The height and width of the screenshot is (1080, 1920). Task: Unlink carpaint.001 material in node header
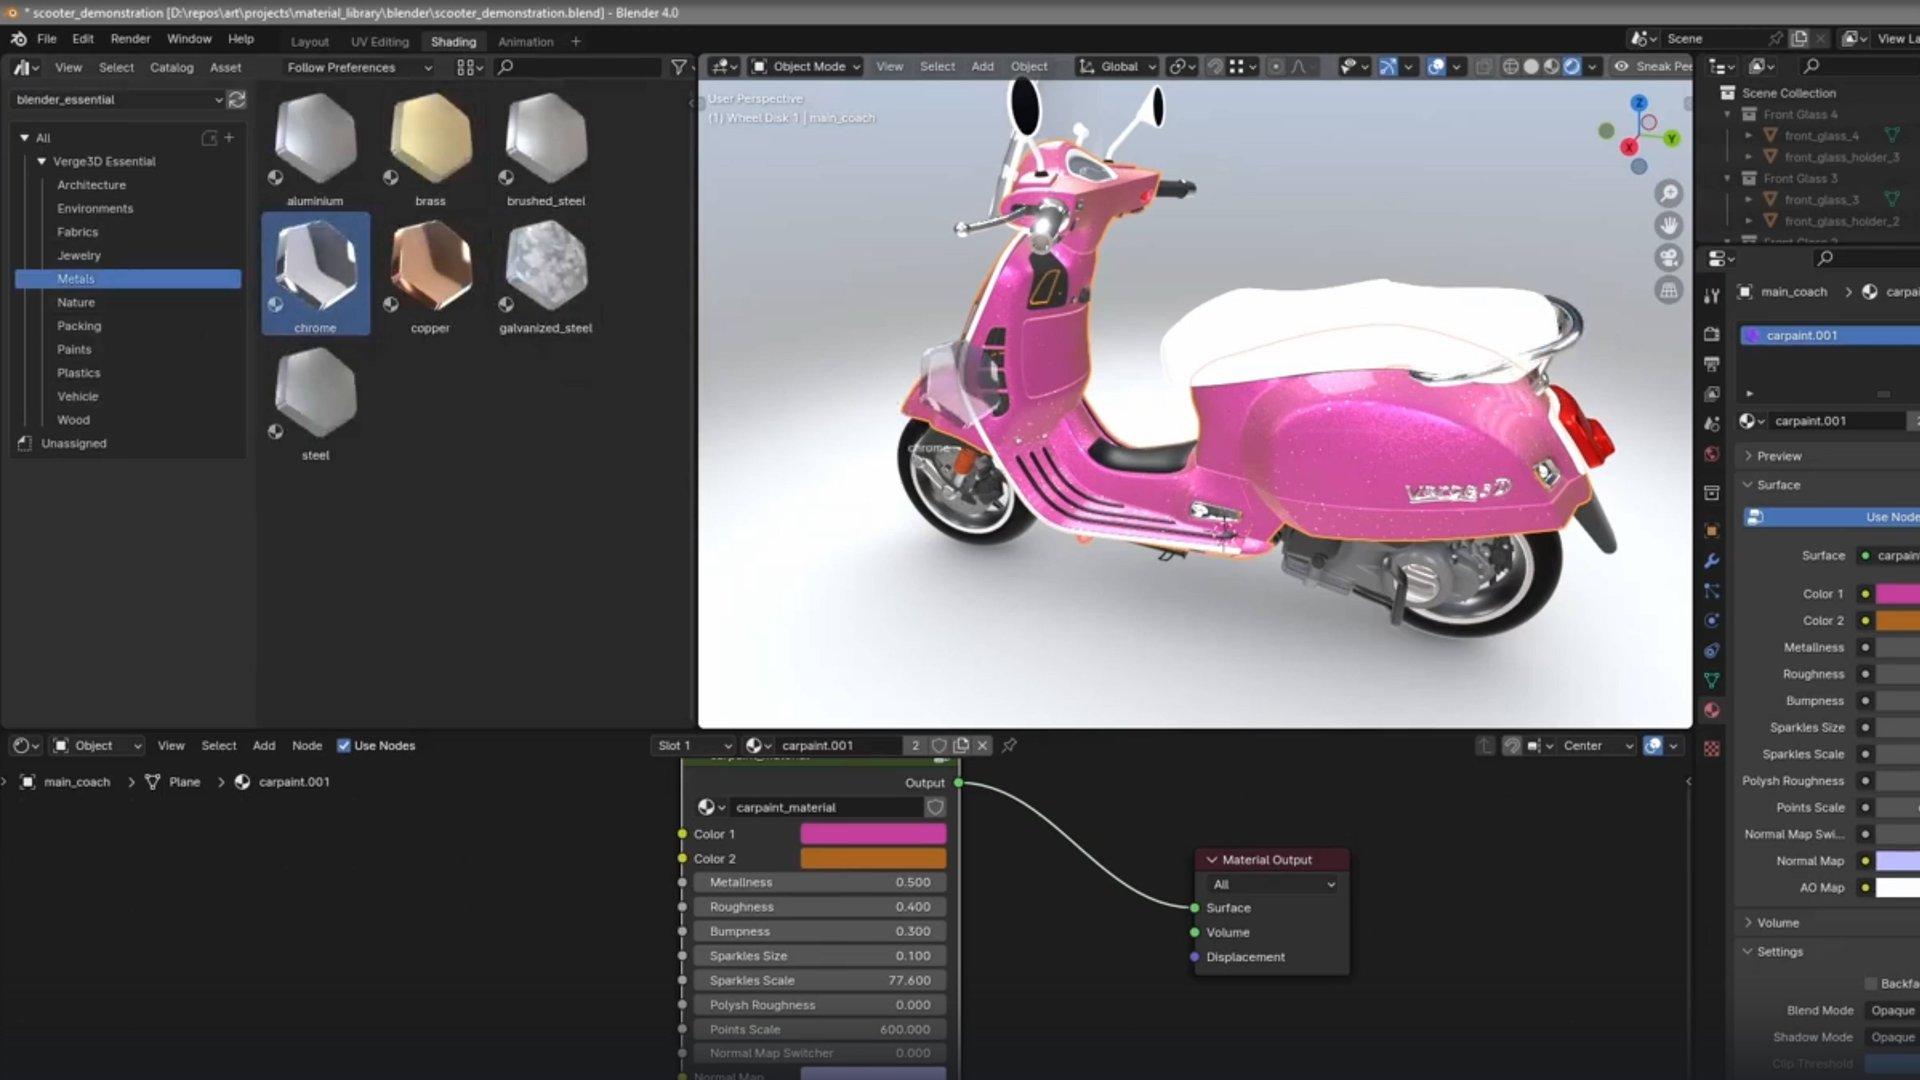pos(983,745)
